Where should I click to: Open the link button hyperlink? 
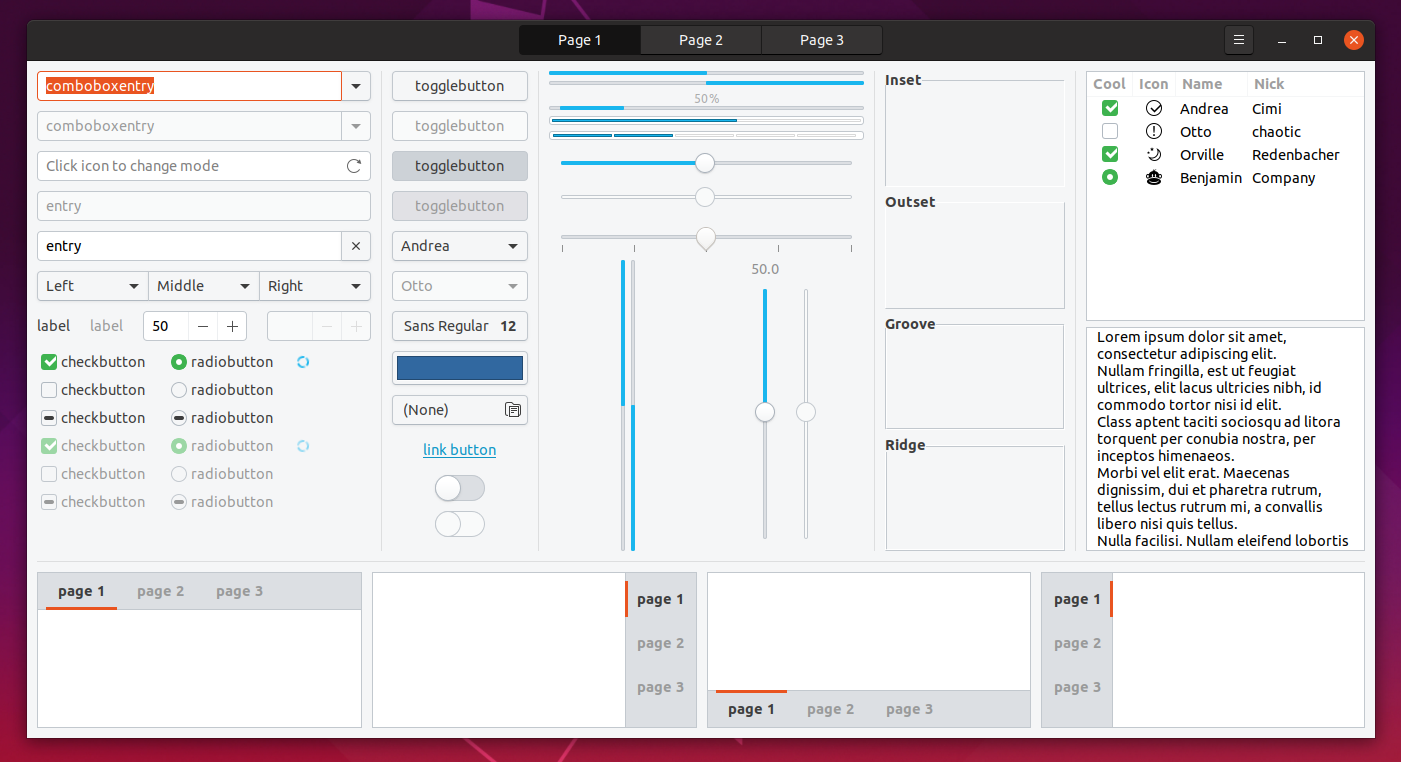tap(459, 450)
